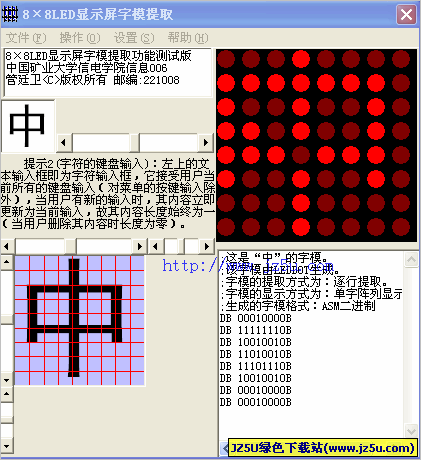Image resolution: width=421 pixels, height=460 pixels.
Task: Toggle the bottom-left LED in the matrix
Action: pos(226,227)
